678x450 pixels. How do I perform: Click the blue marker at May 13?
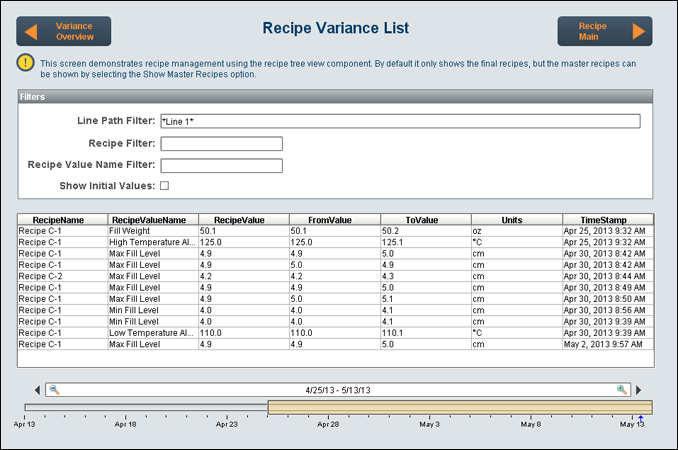[640, 416]
